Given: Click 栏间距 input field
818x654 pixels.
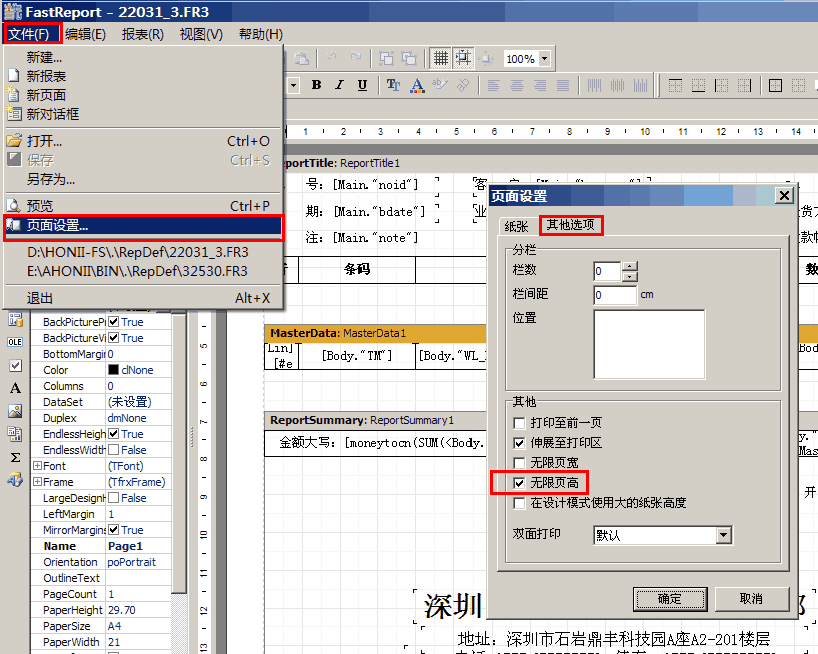Looking at the screenshot, I should pos(615,295).
